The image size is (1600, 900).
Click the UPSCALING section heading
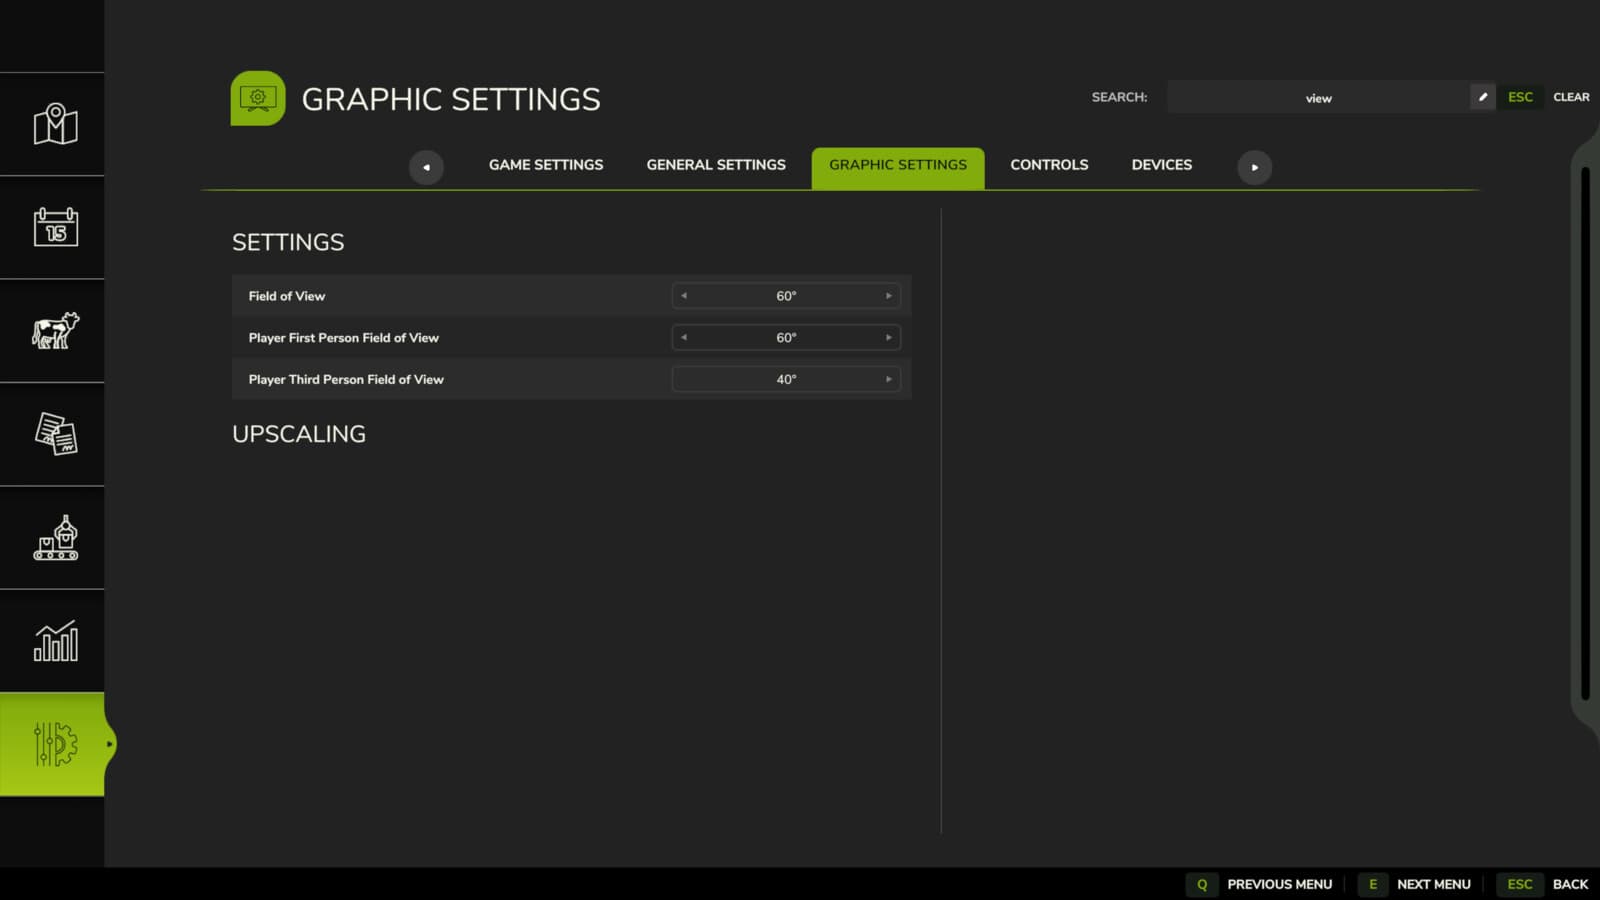point(299,434)
